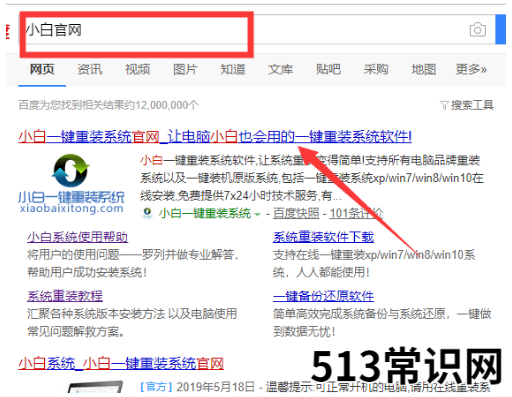Image resolution: width=512 pixels, height=397 pixels.
Task: Click laptop thumbnail of second result
Action: click(96, 387)
